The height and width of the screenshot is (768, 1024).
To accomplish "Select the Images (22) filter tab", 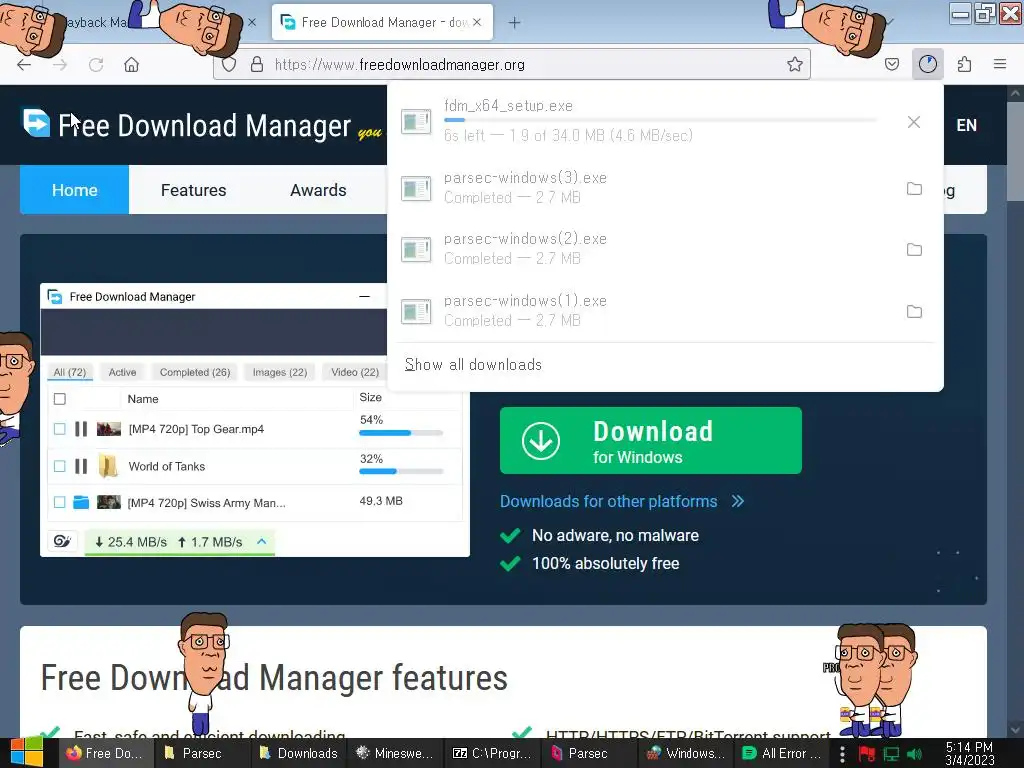I will 280,372.
